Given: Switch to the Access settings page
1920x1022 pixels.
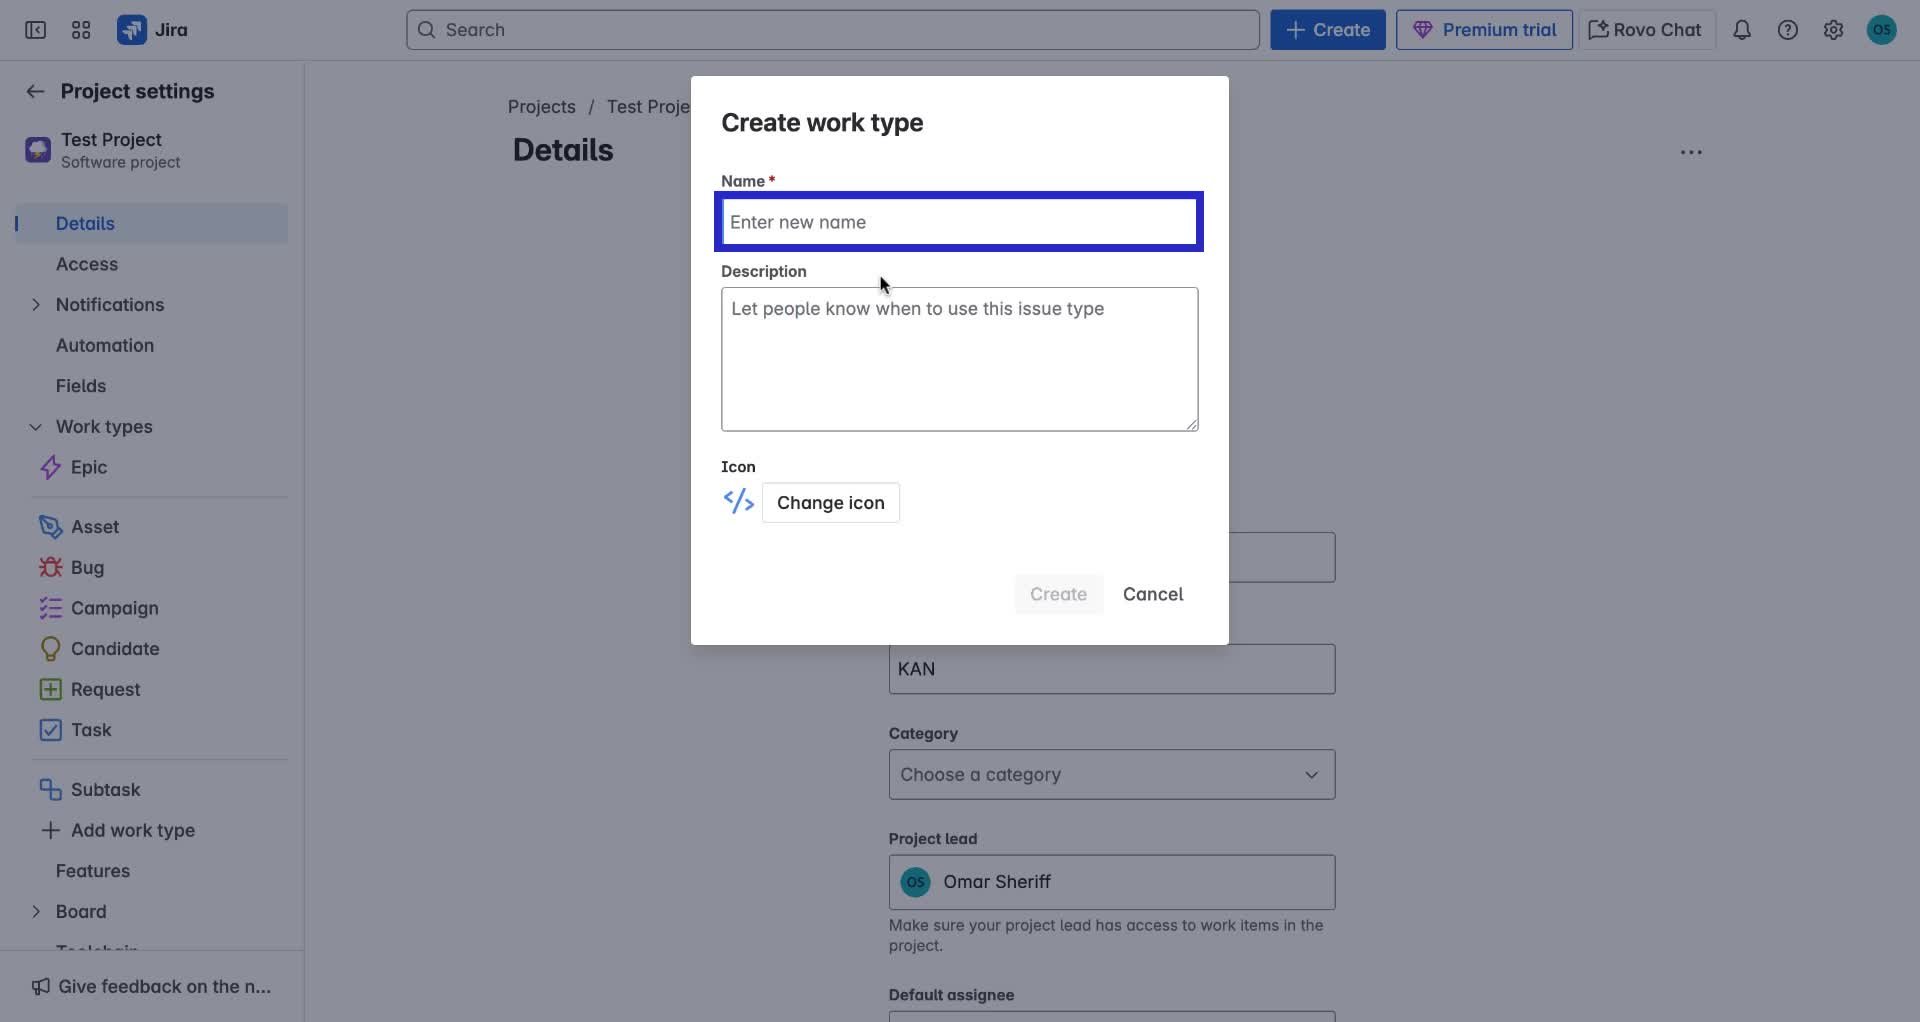Looking at the screenshot, I should [x=85, y=264].
